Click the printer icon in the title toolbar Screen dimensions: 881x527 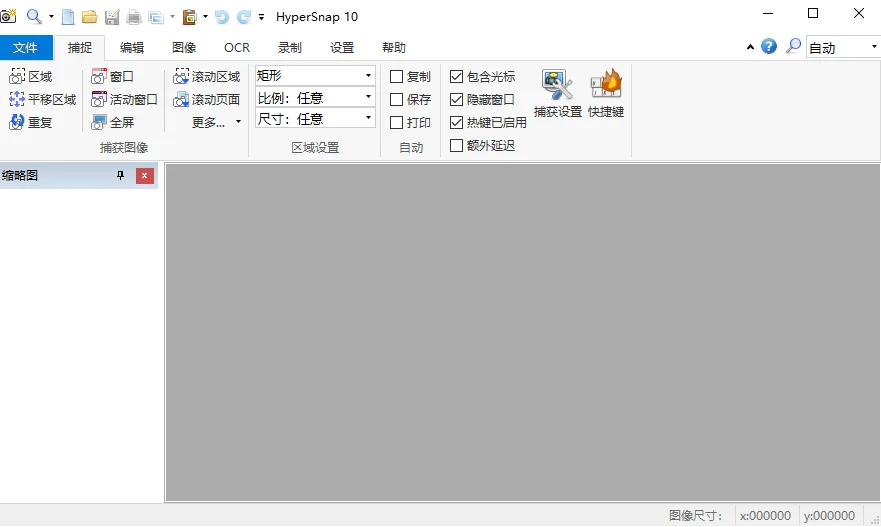point(134,17)
